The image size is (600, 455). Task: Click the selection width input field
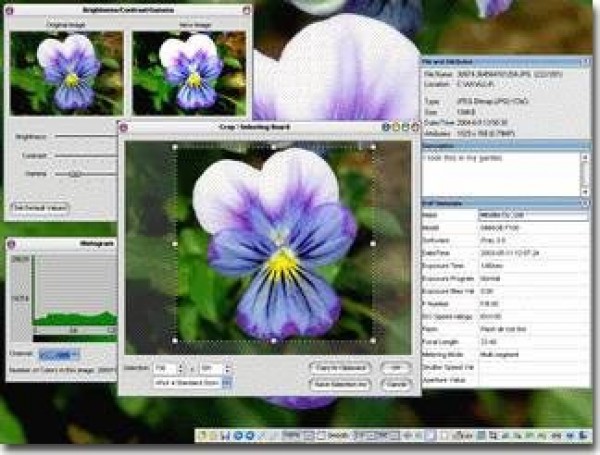(165, 369)
